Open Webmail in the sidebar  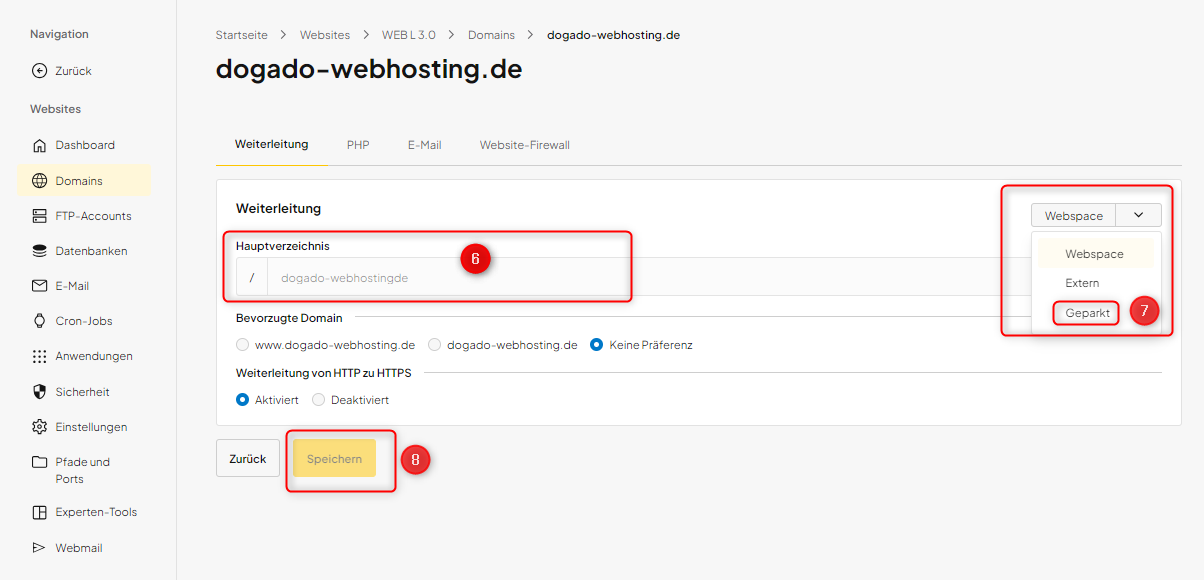pos(79,548)
